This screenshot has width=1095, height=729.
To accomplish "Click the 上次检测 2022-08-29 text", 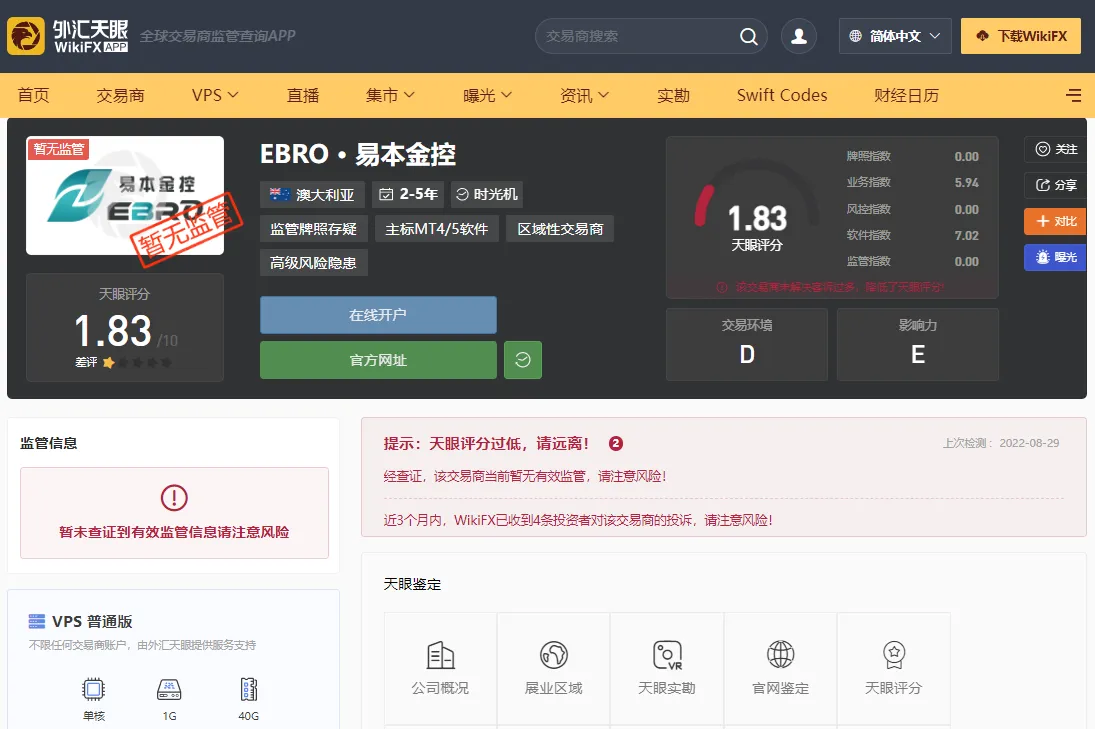I will [1001, 443].
